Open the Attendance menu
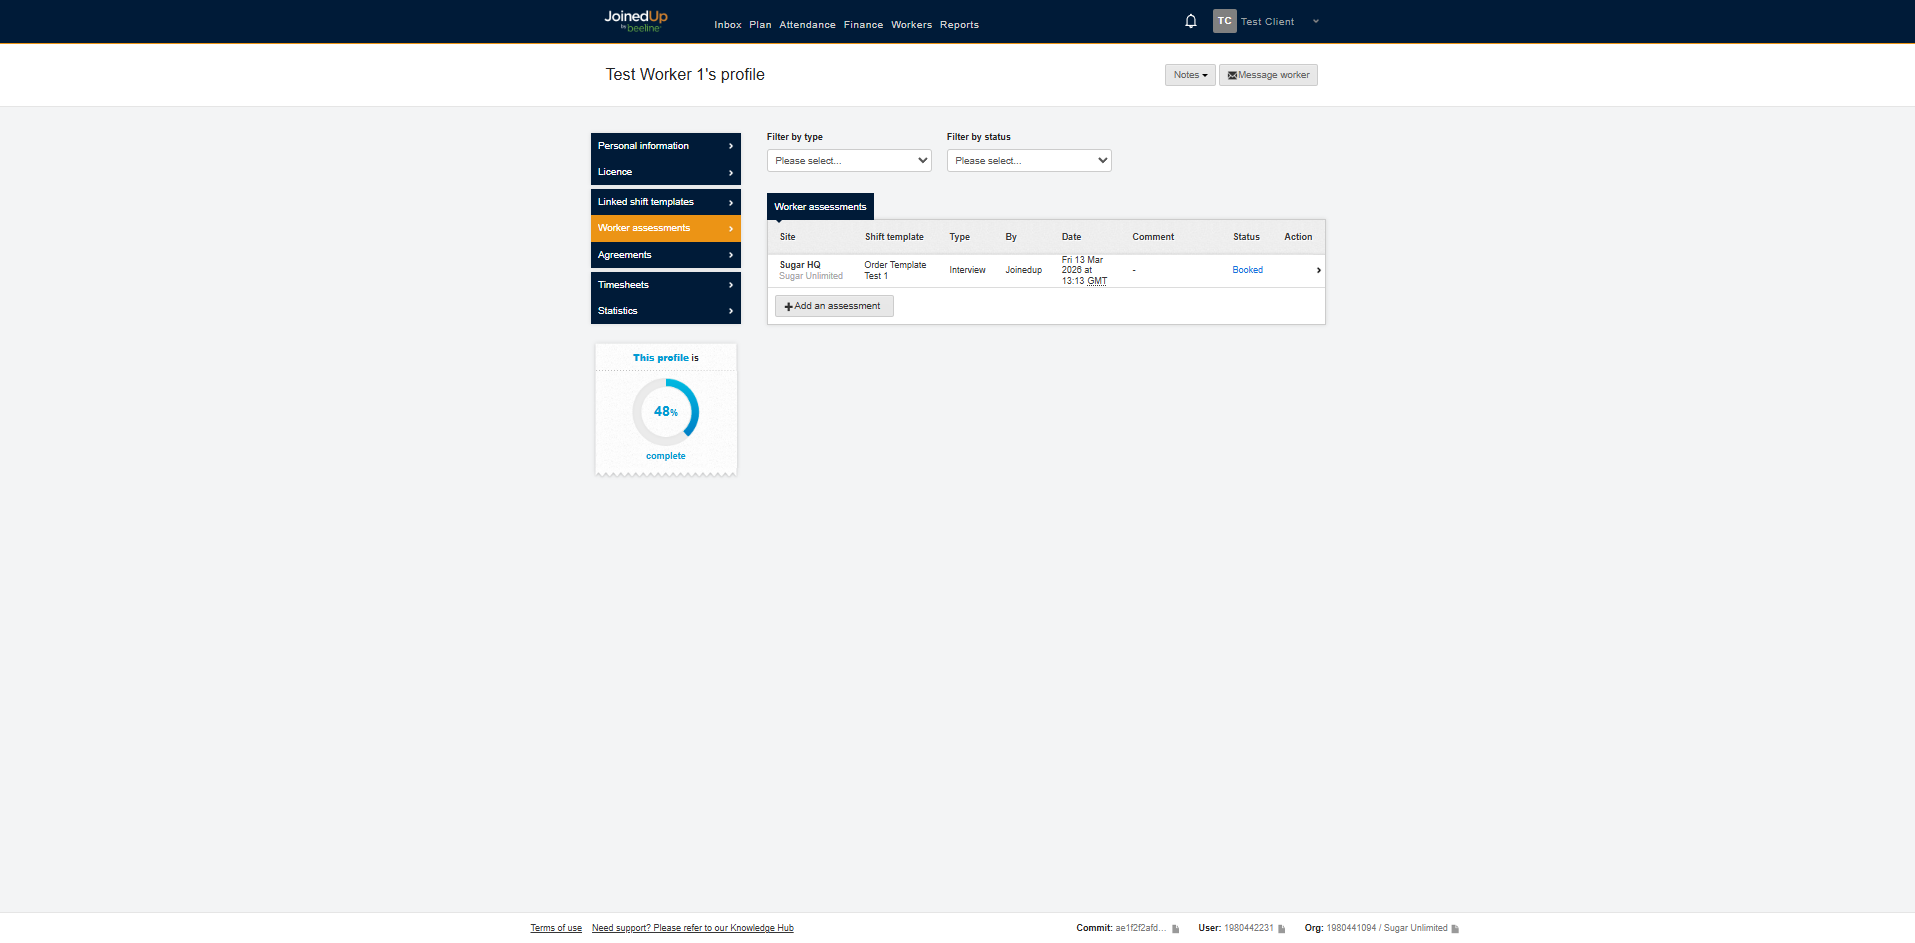 tap(807, 25)
